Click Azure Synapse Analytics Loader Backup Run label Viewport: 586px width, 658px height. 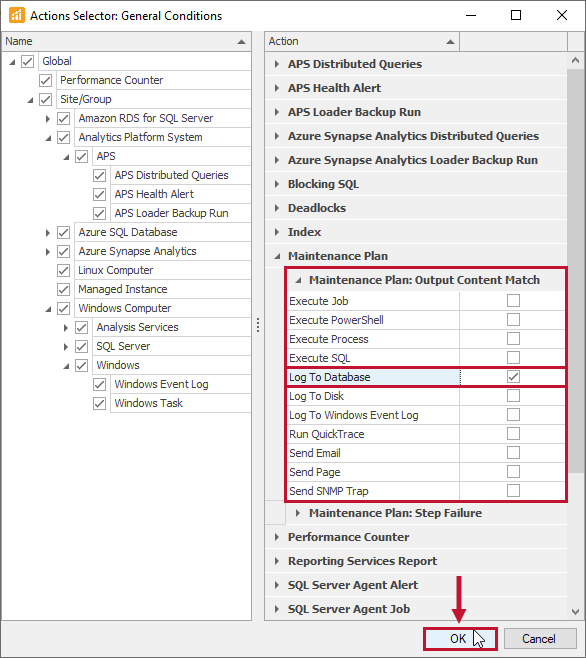tap(413, 160)
